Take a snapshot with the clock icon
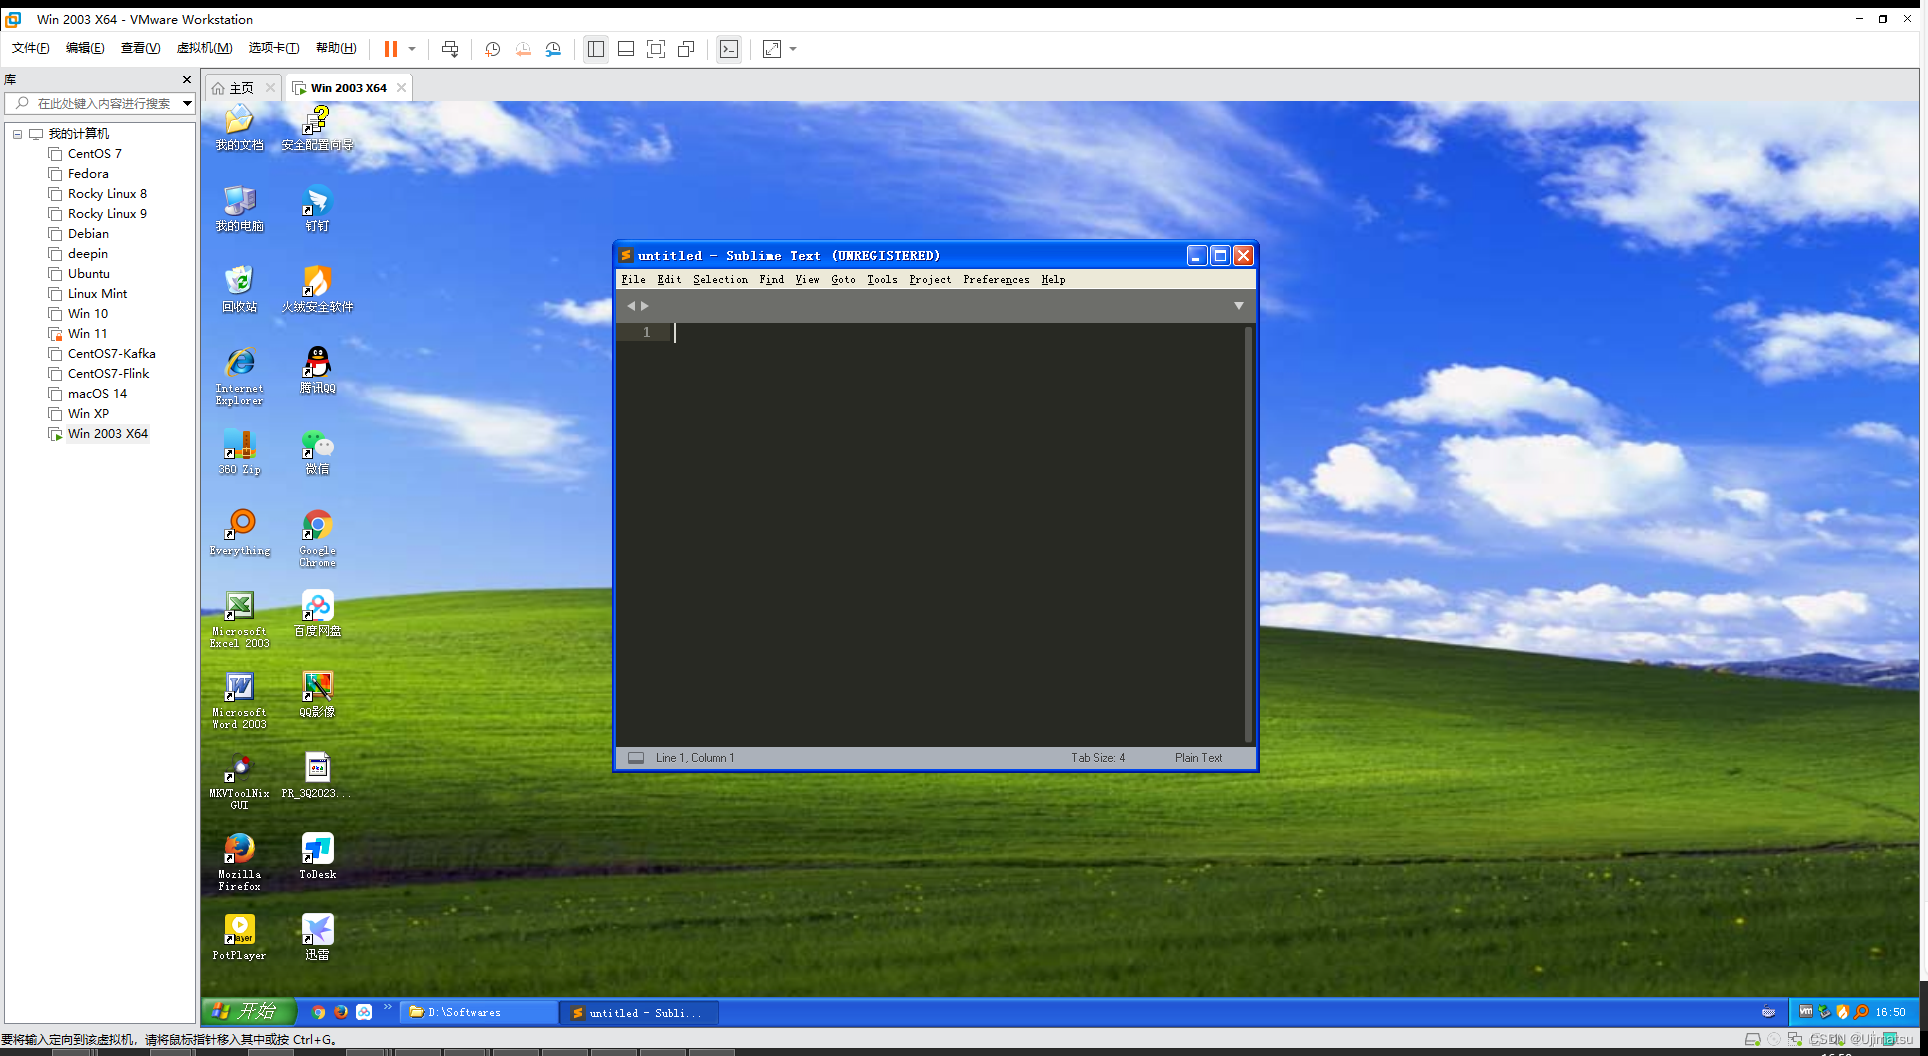Image resolution: width=1928 pixels, height=1056 pixels. pos(492,49)
